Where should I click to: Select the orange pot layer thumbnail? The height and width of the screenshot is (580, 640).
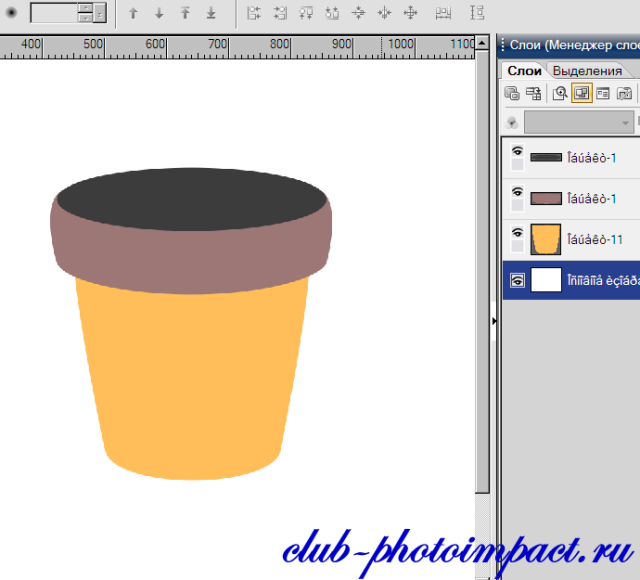(x=546, y=239)
